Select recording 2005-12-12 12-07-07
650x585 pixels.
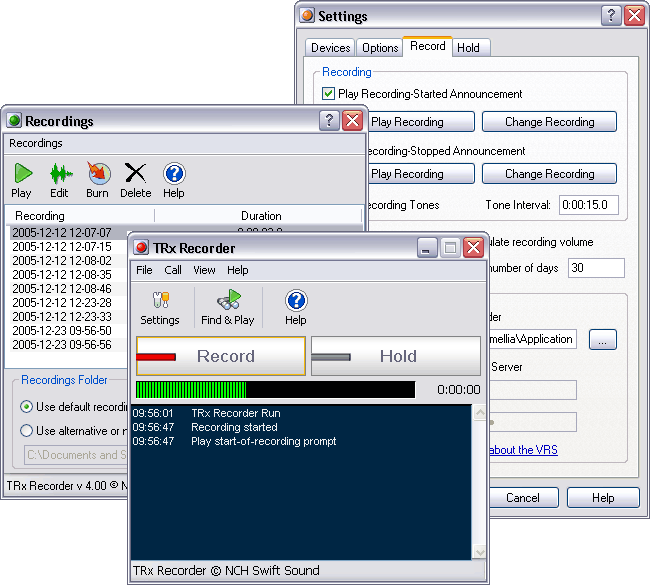pos(62,233)
